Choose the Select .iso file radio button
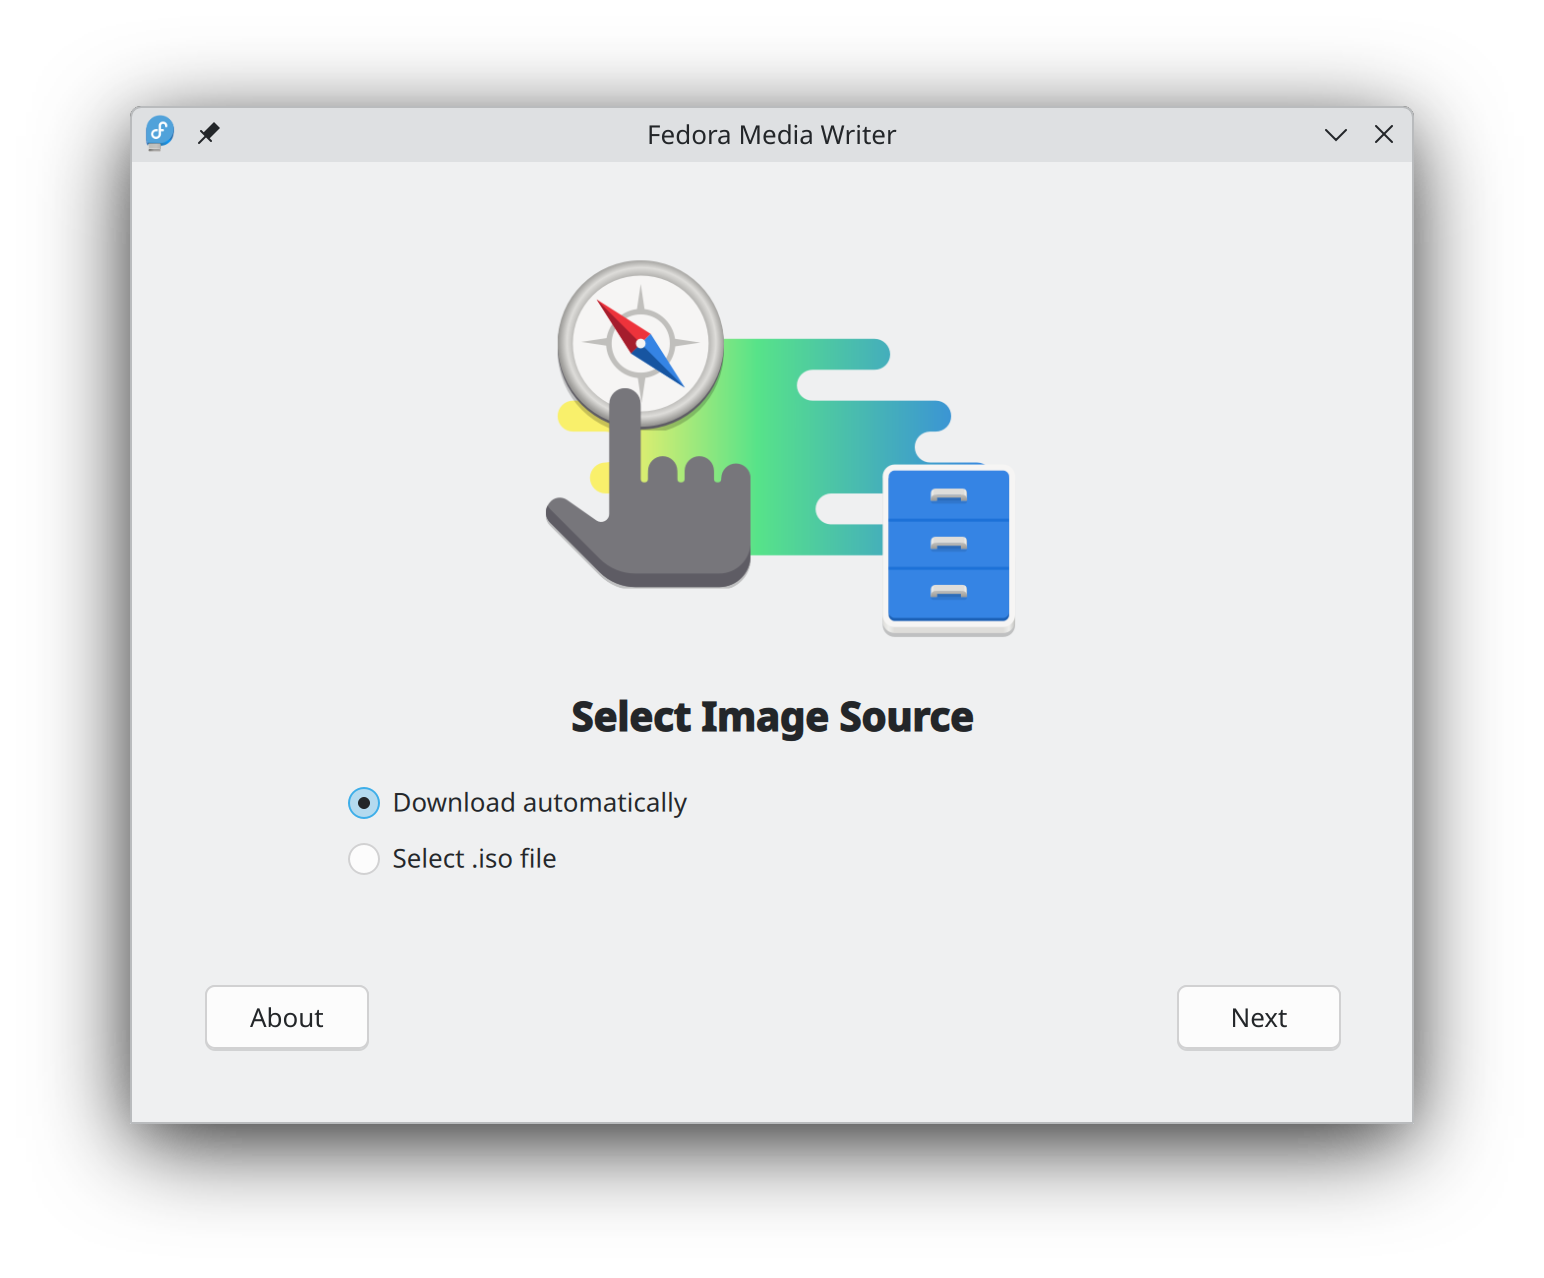The height and width of the screenshot is (1278, 1544). click(x=364, y=859)
